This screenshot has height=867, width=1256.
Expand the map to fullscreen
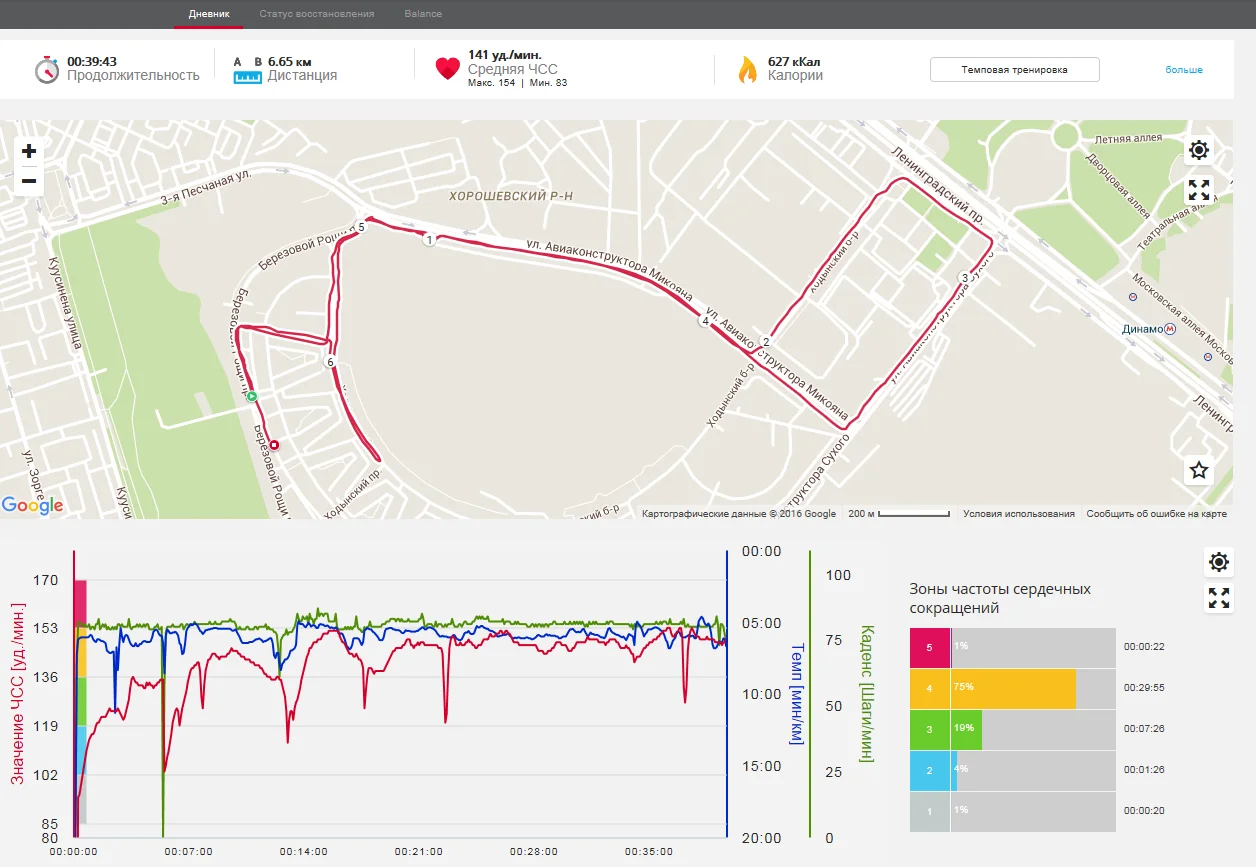1199,190
